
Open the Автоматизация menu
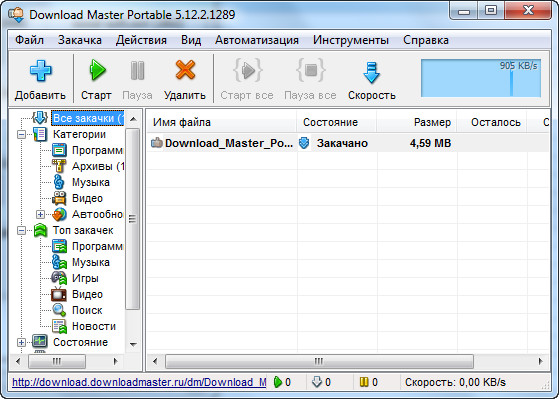(x=257, y=40)
